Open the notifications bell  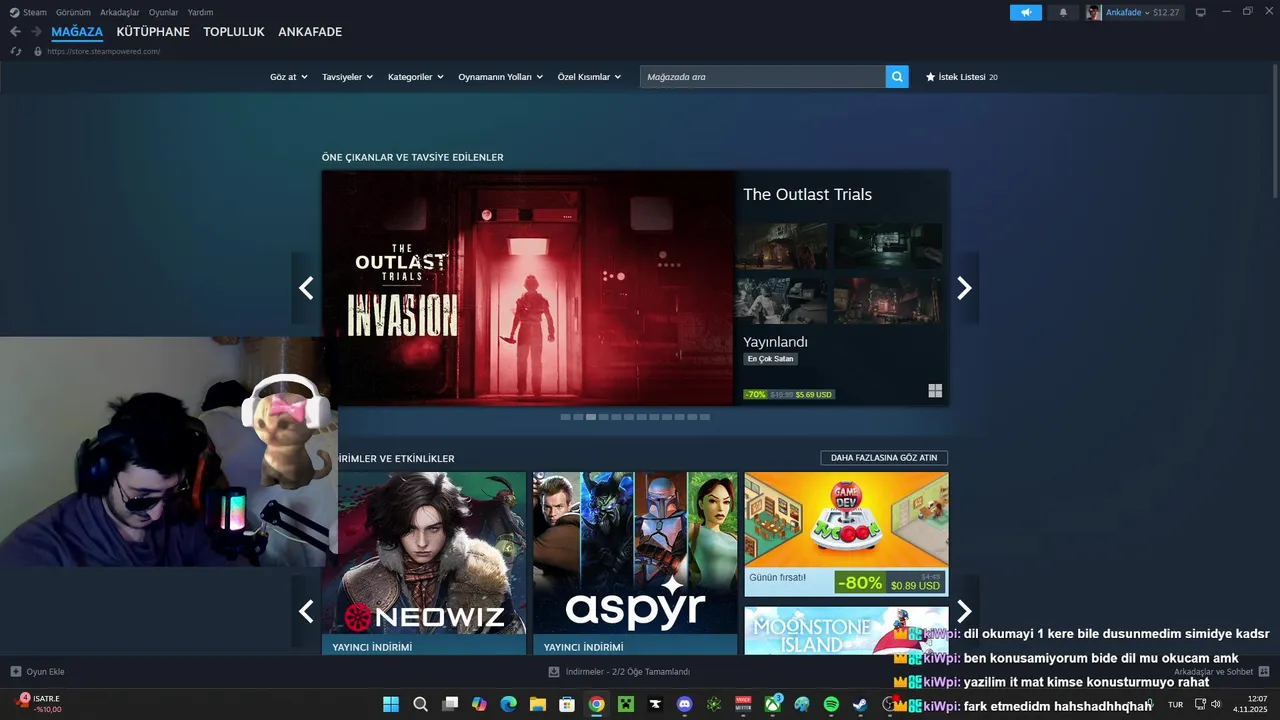(1063, 12)
